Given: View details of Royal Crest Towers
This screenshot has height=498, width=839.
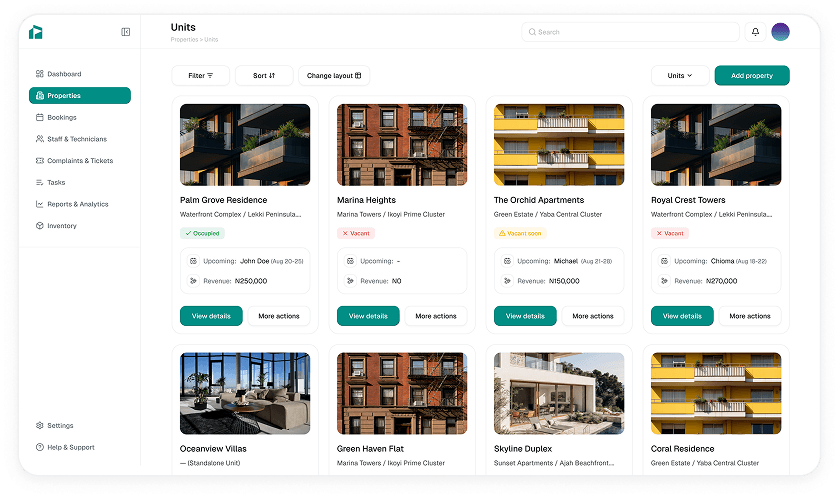Looking at the screenshot, I should (682, 316).
